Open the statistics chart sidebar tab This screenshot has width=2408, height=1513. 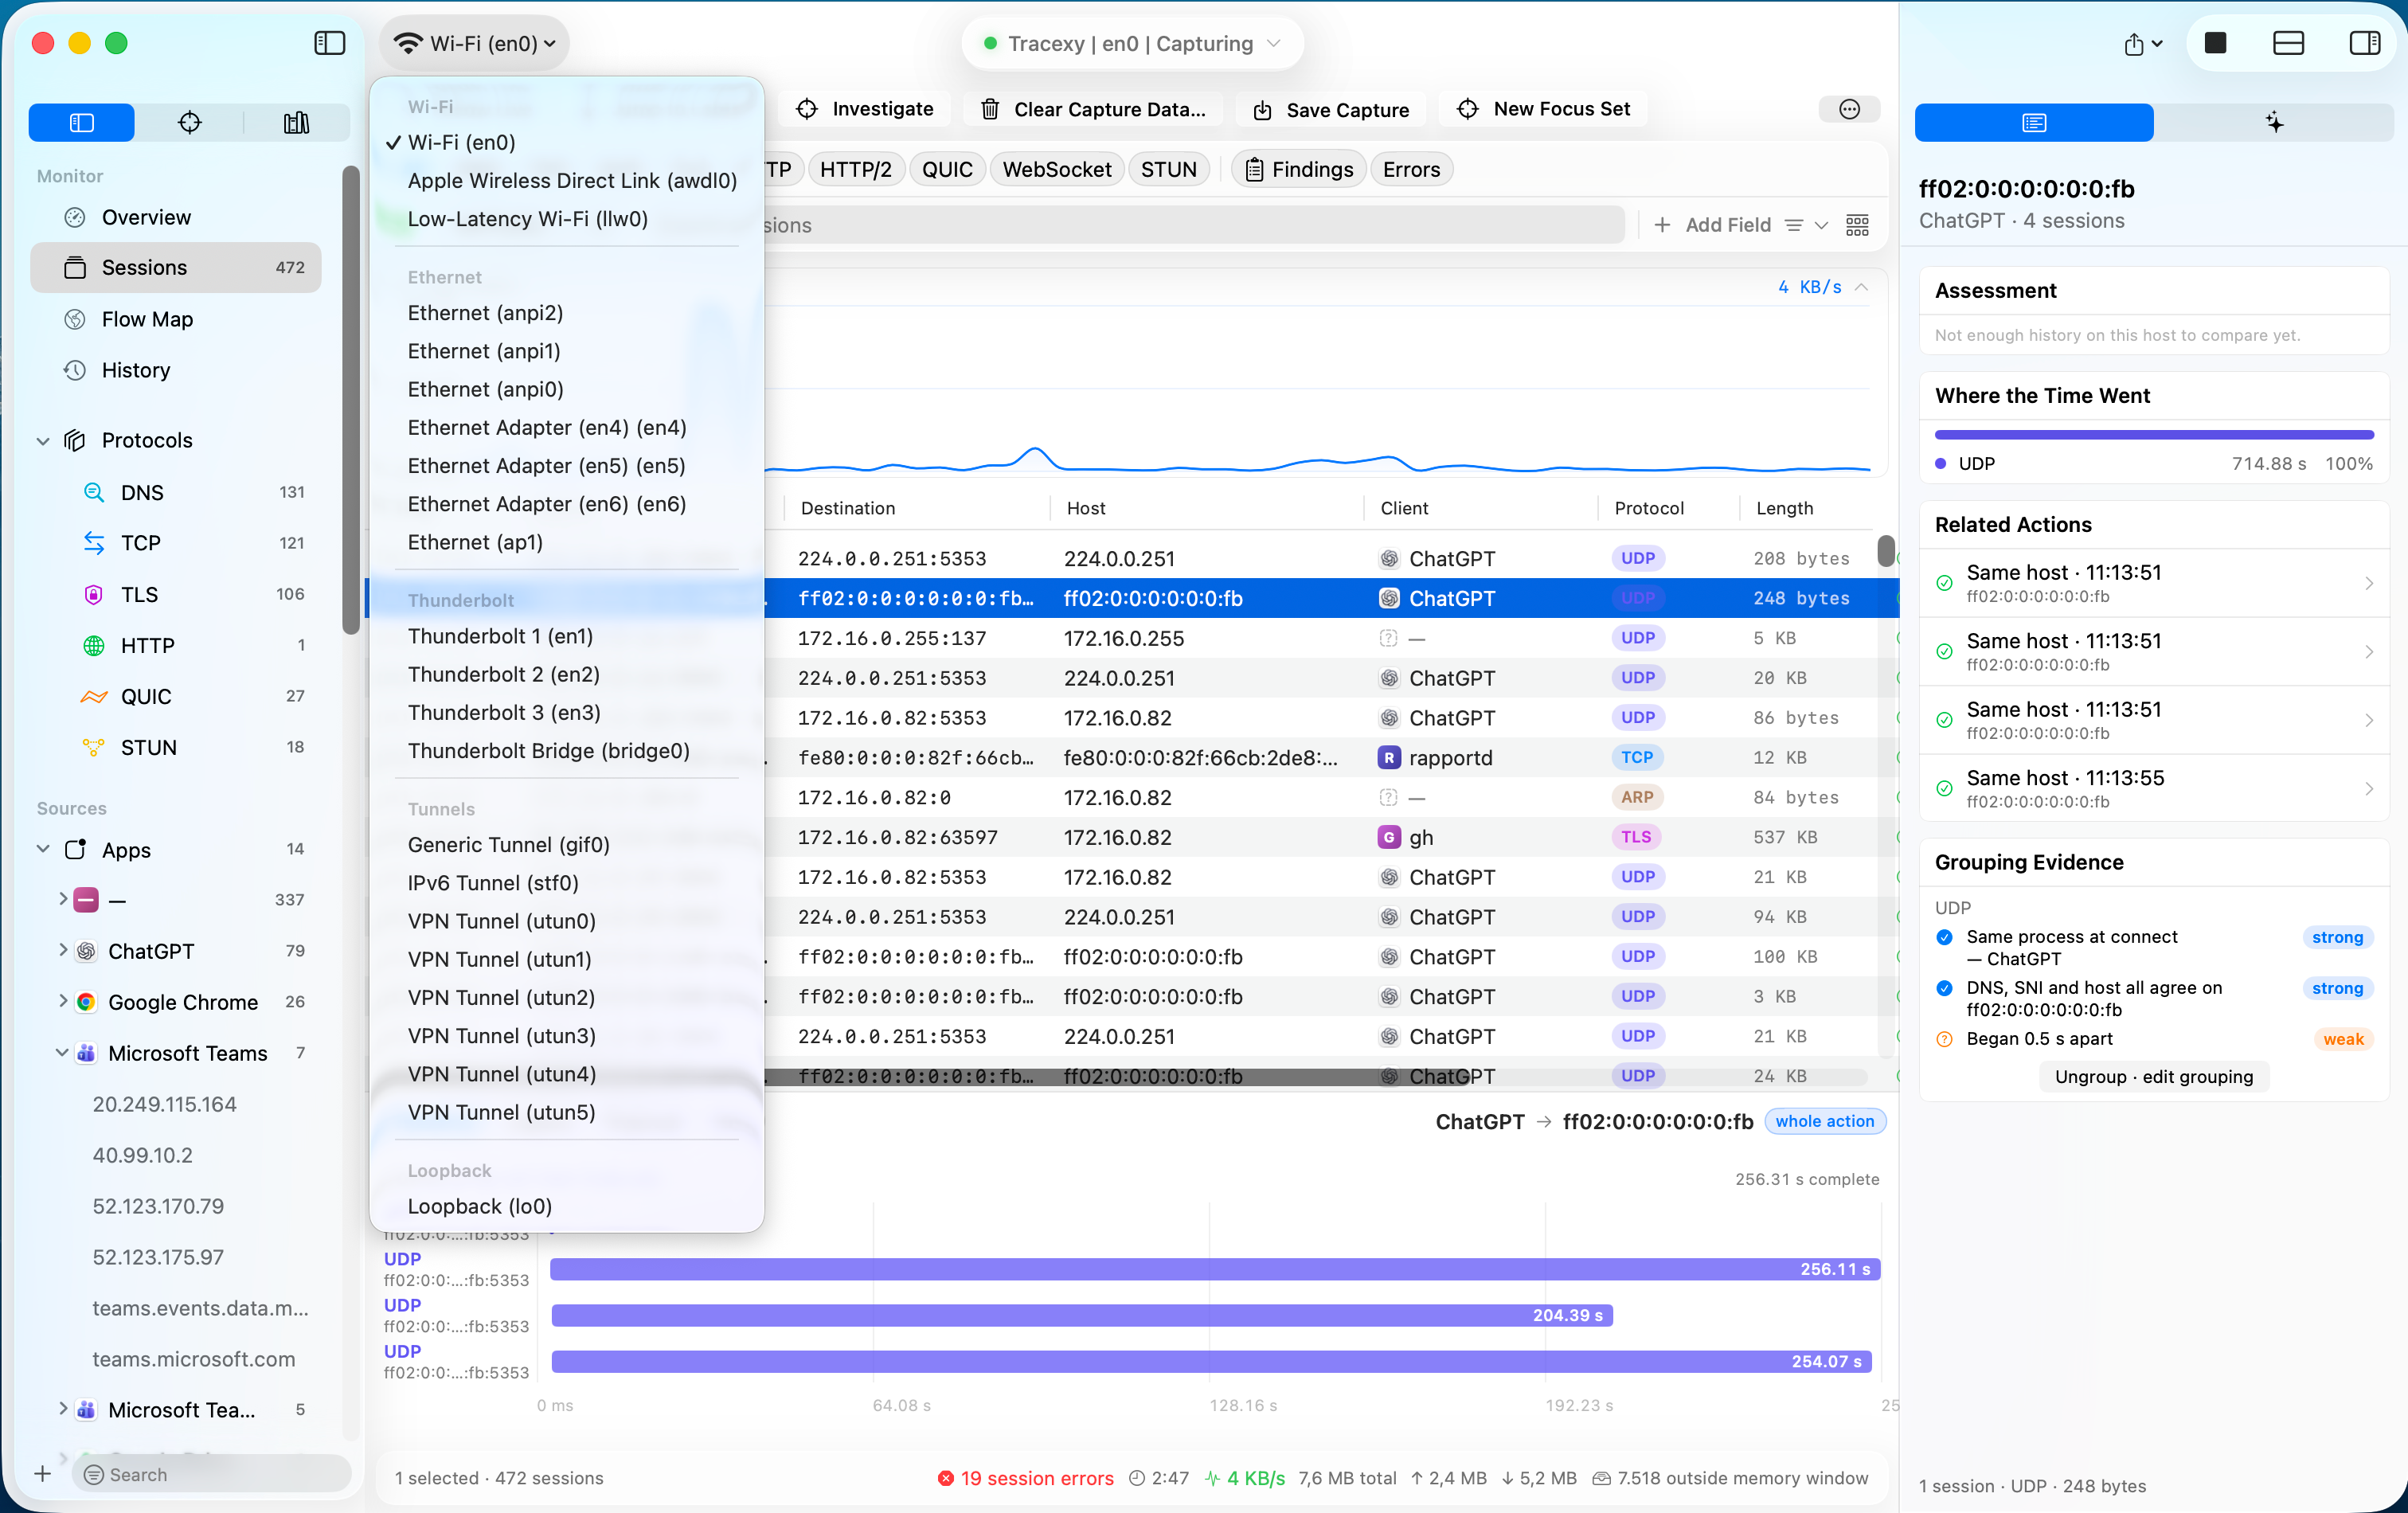pyautogui.click(x=296, y=122)
